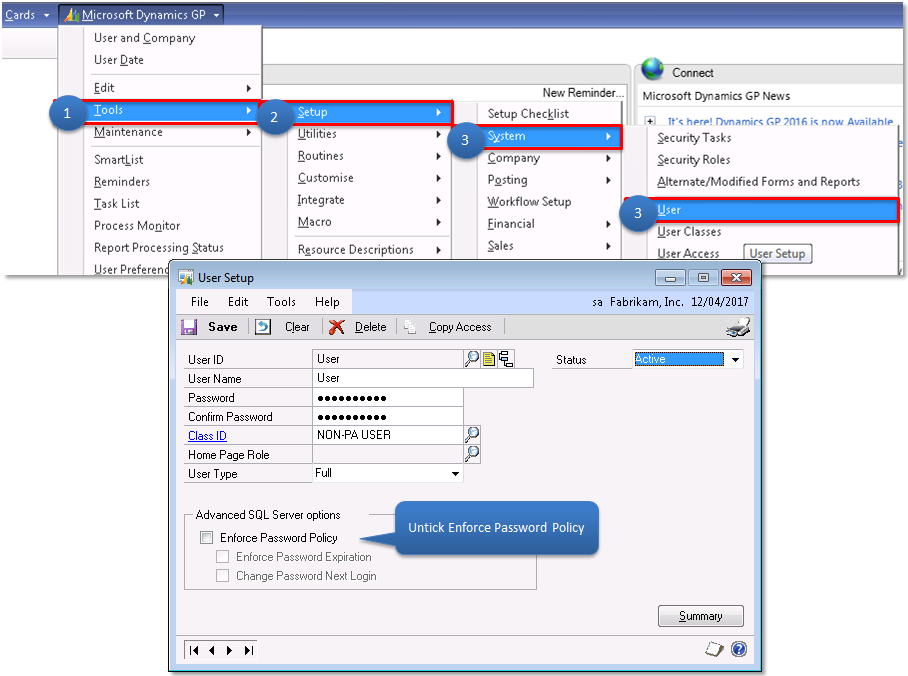This screenshot has height=676, width=908.
Task: Click the hierarchy icon beside User ID
Action: [506, 359]
